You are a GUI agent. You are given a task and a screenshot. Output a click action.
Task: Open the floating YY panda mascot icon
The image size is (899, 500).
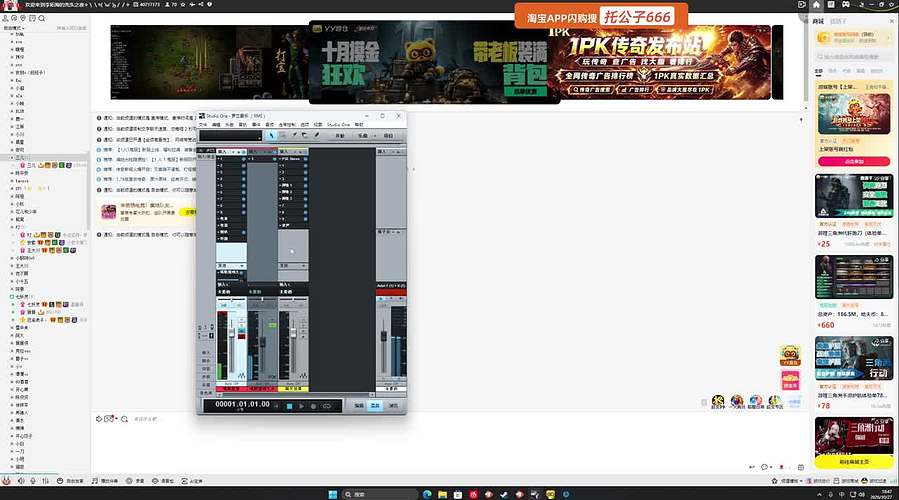790,356
